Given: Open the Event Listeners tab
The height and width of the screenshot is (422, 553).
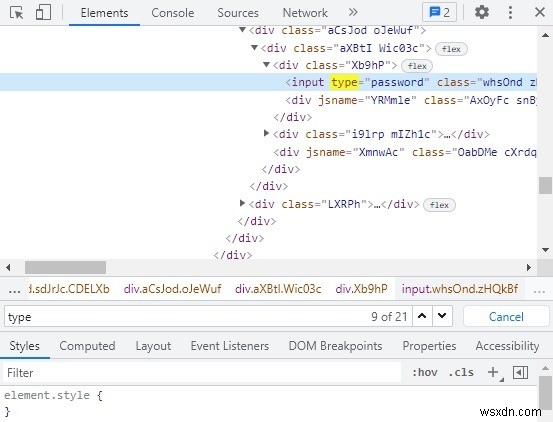Looking at the screenshot, I should click(x=230, y=346).
